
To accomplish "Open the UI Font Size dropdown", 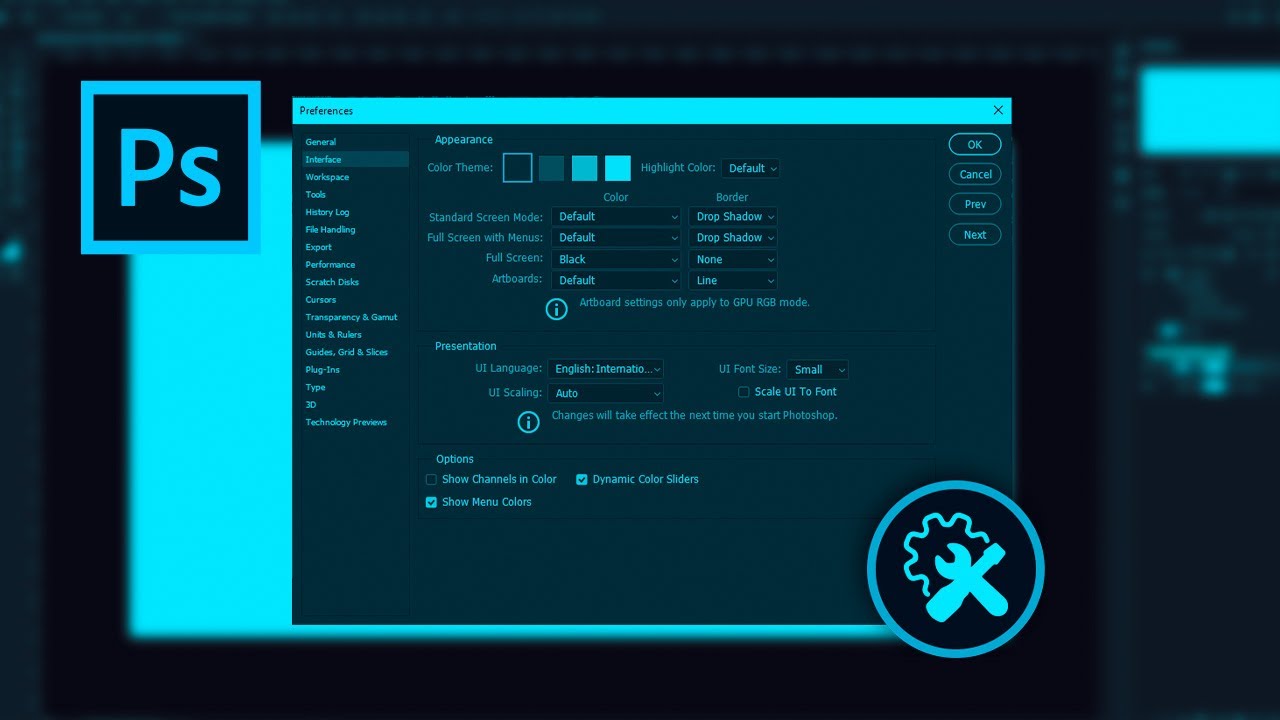I will click(818, 370).
